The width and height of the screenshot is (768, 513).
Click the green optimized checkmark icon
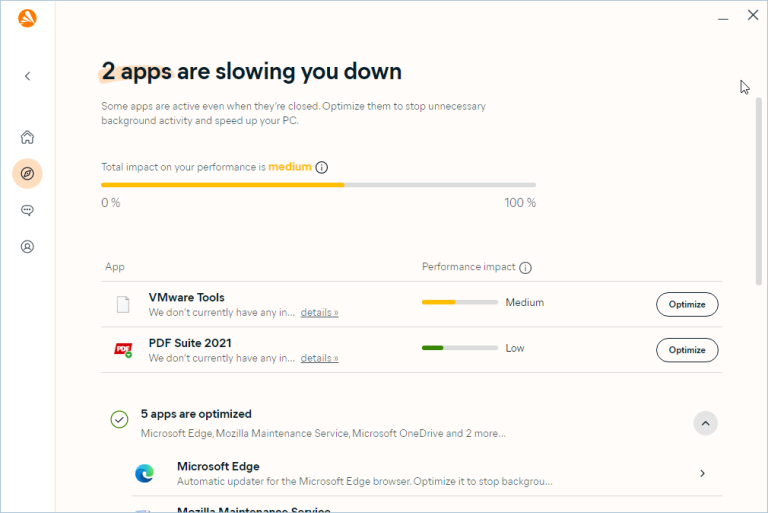(x=119, y=419)
